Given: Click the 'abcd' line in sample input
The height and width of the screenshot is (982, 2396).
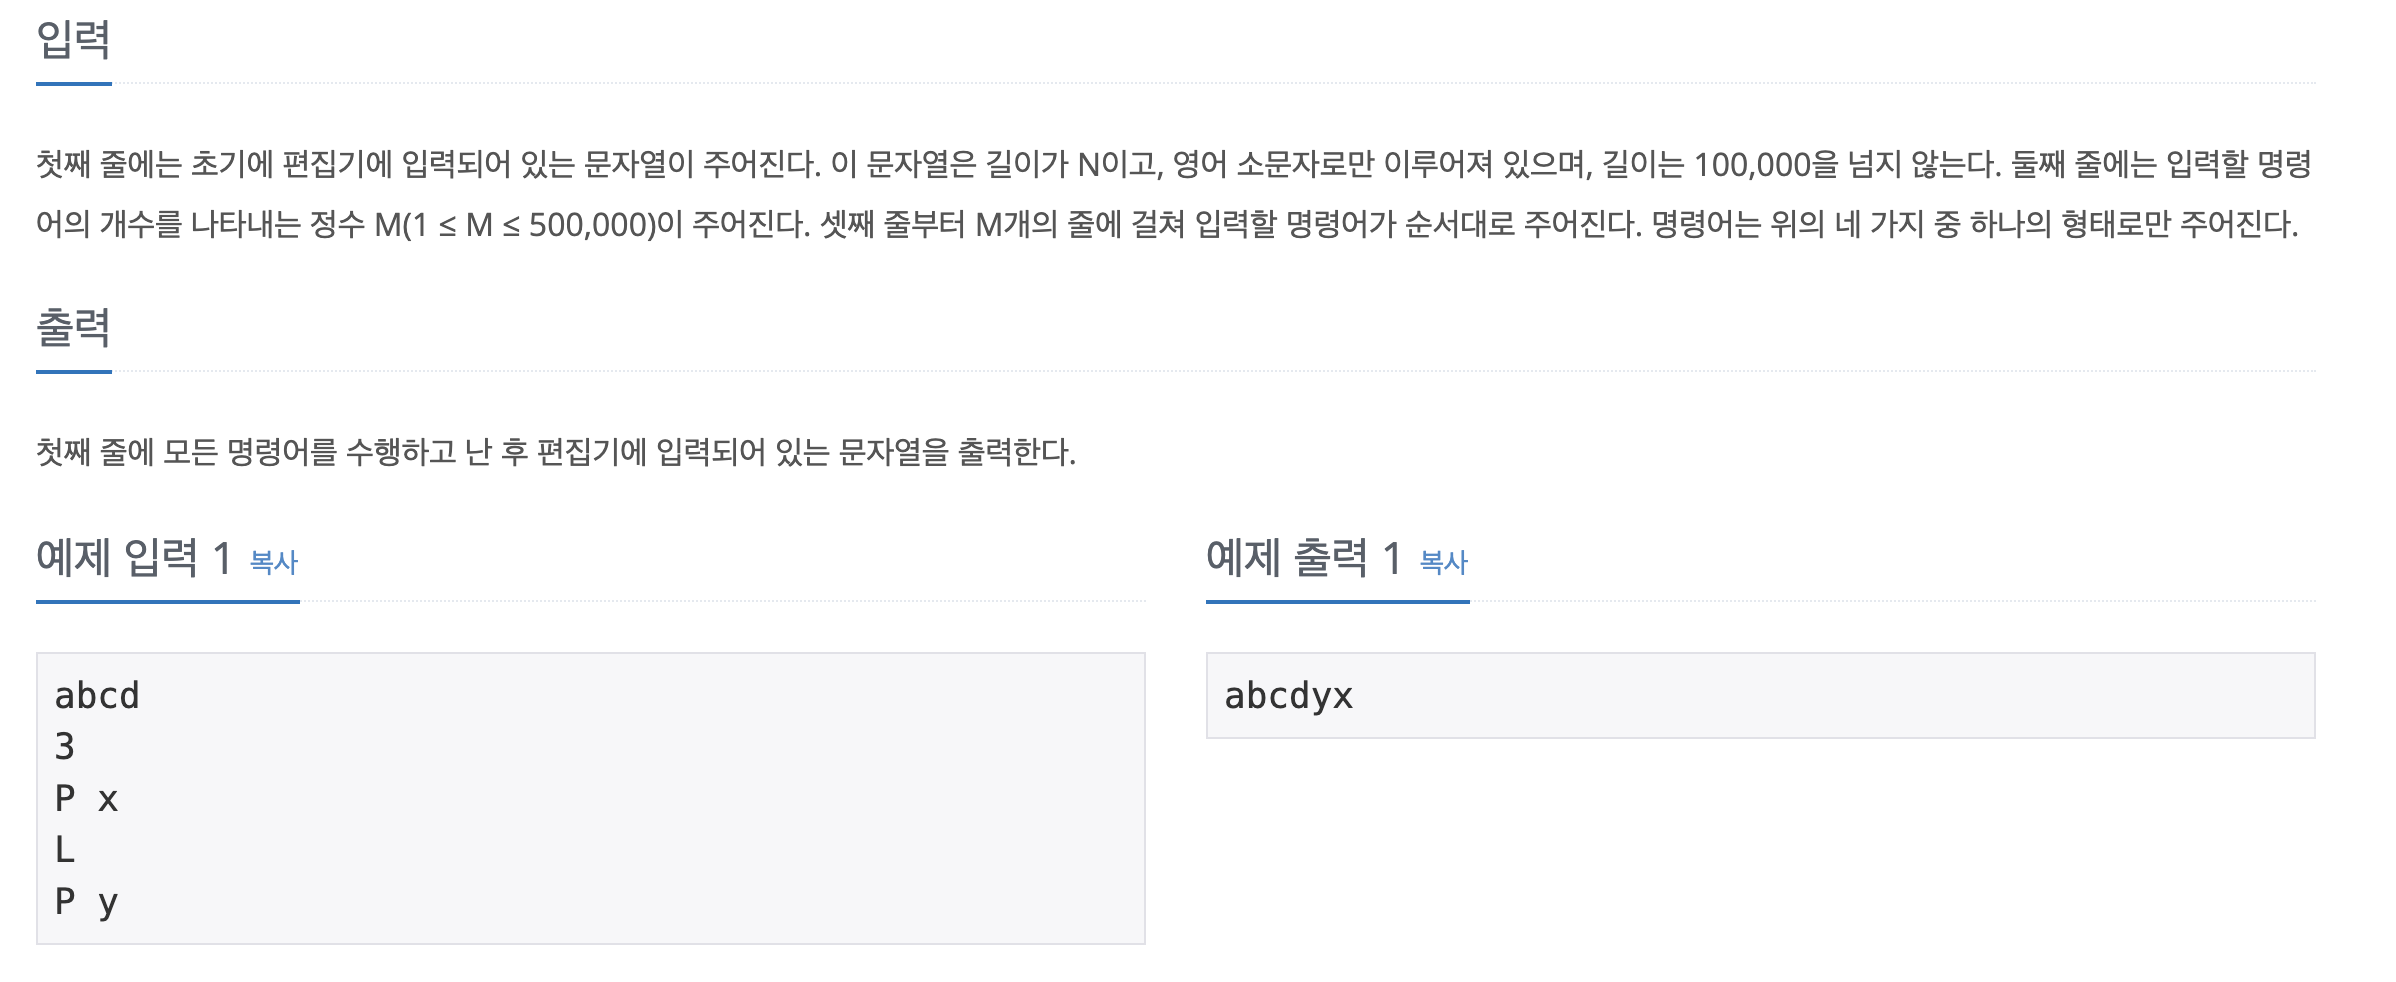Looking at the screenshot, I should pyautogui.click(x=97, y=695).
